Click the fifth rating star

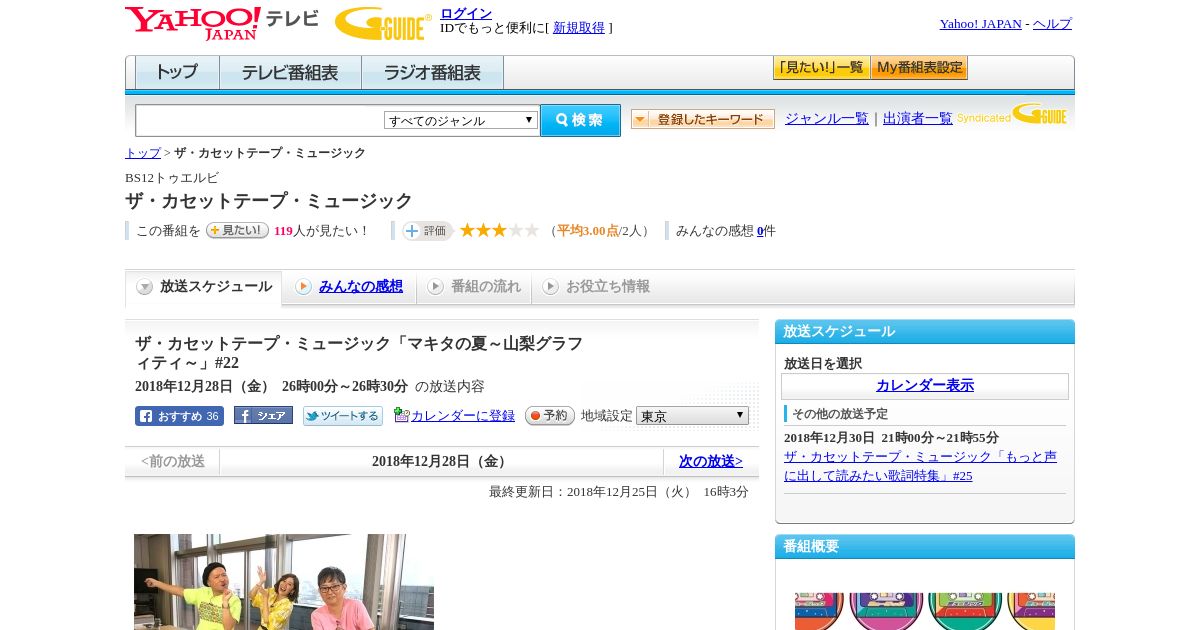[x=531, y=230]
